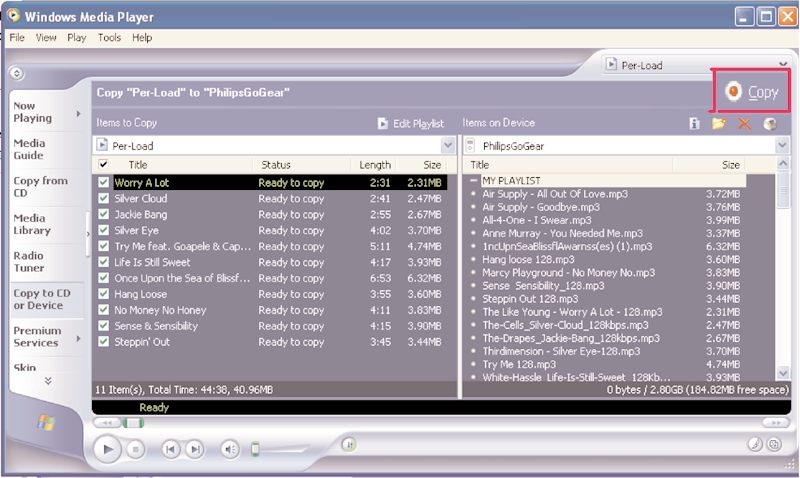Mute the player volume
The height and width of the screenshot is (478, 800).
pyautogui.click(x=230, y=449)
